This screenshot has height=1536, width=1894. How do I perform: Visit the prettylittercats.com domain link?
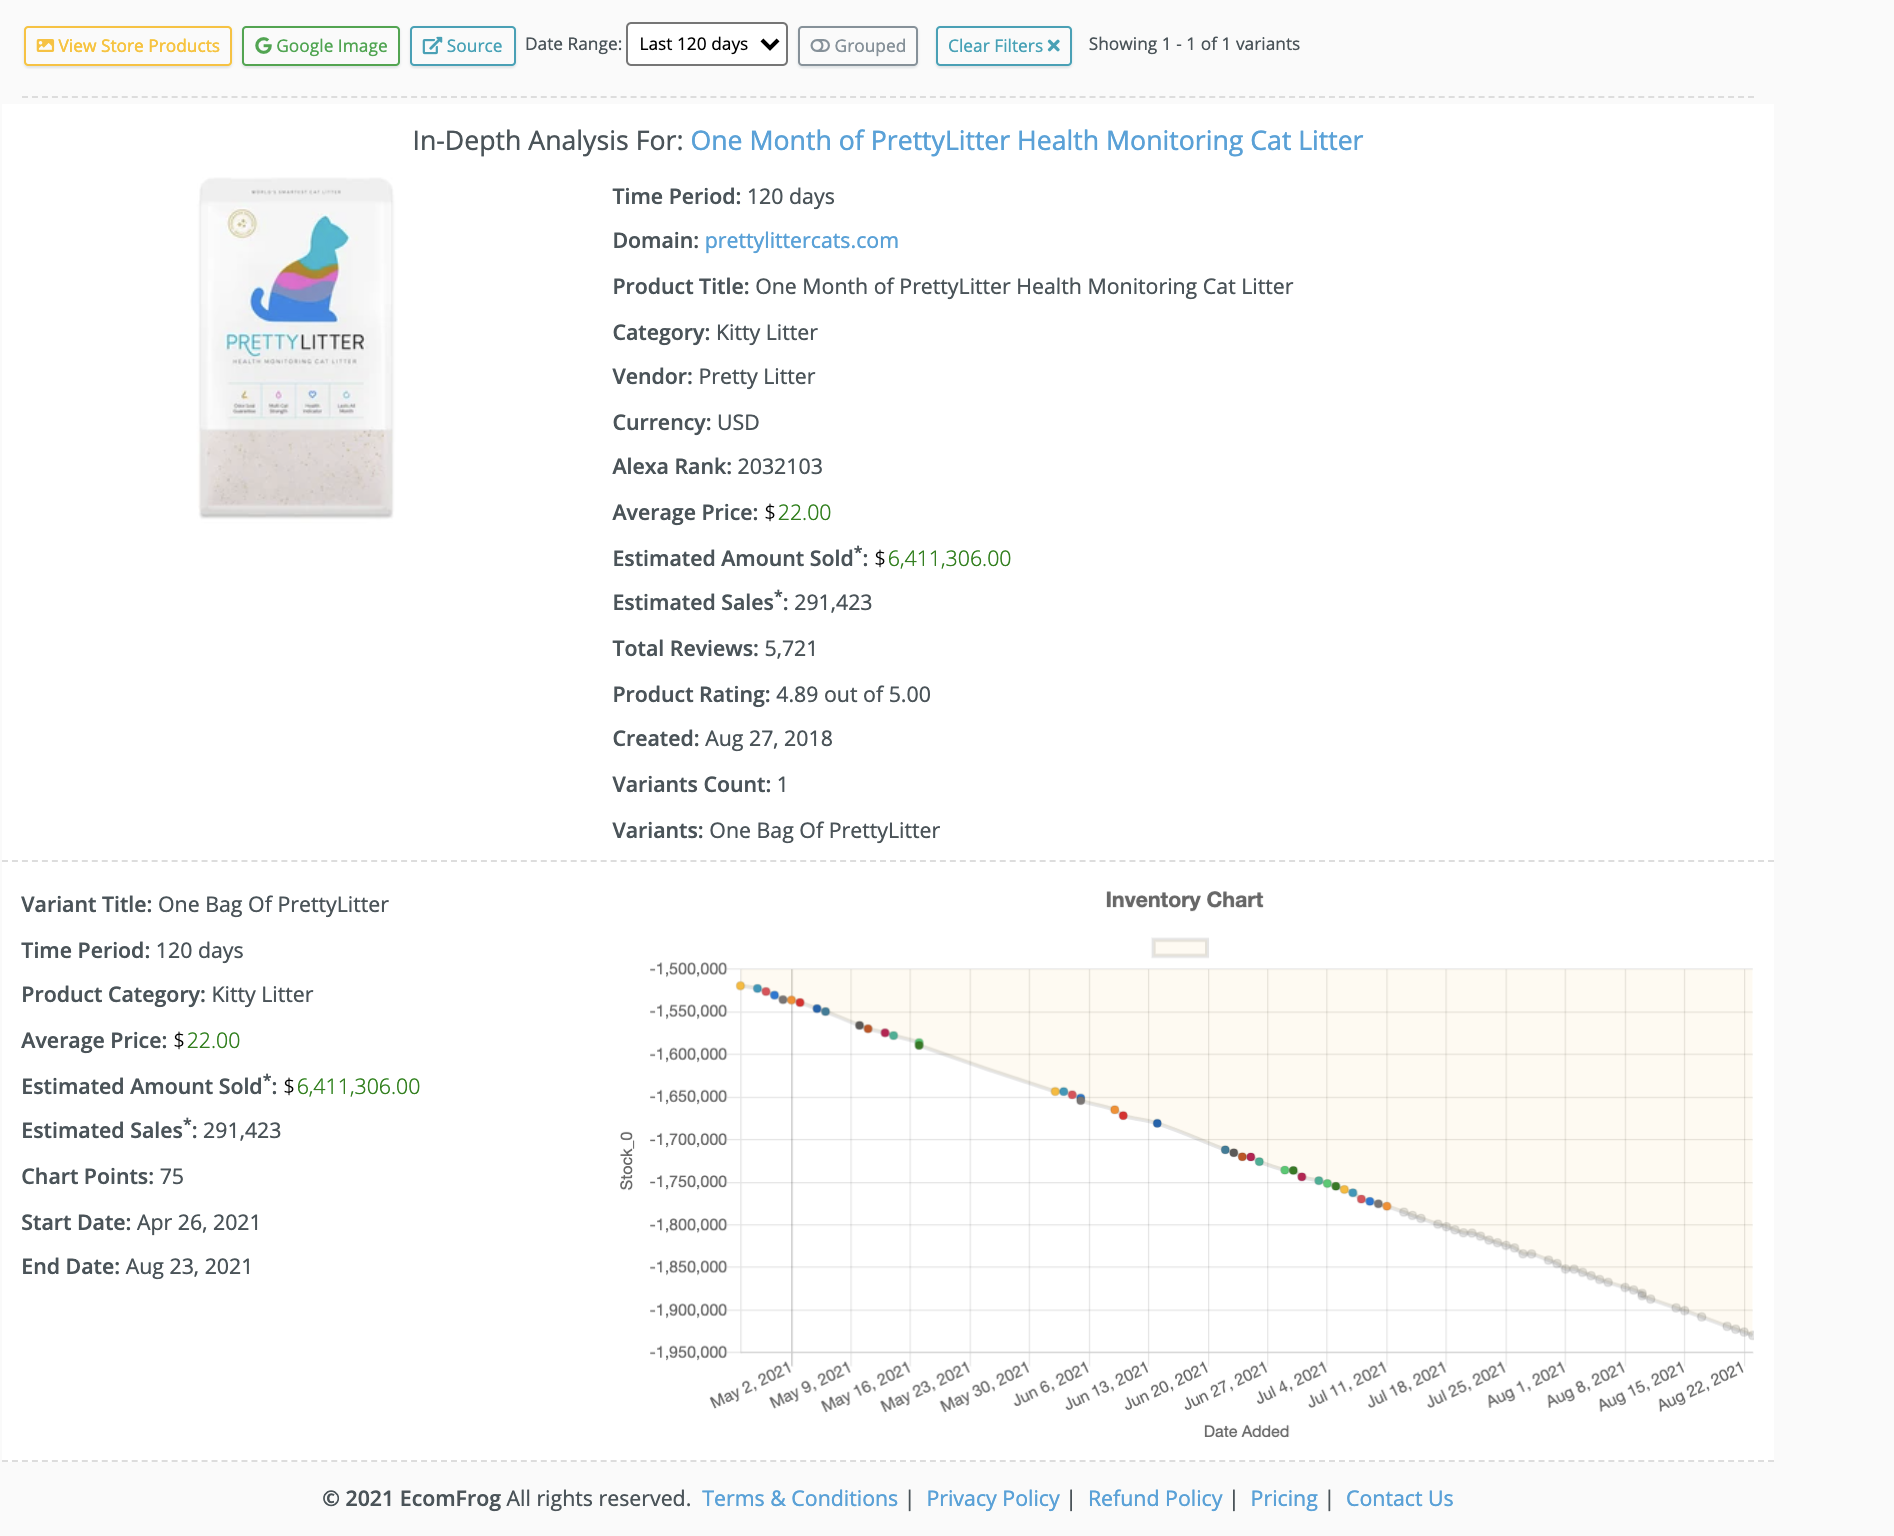tap(802, 241)
